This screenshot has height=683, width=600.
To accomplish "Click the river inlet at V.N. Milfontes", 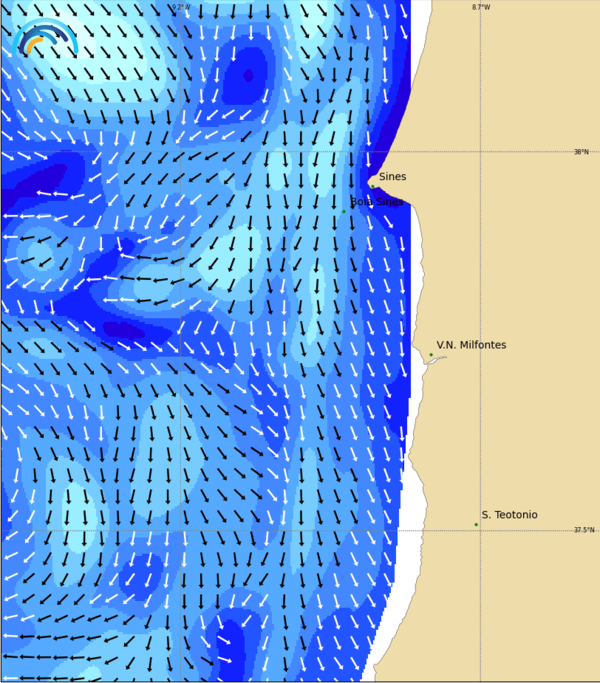I will (434, 361).
